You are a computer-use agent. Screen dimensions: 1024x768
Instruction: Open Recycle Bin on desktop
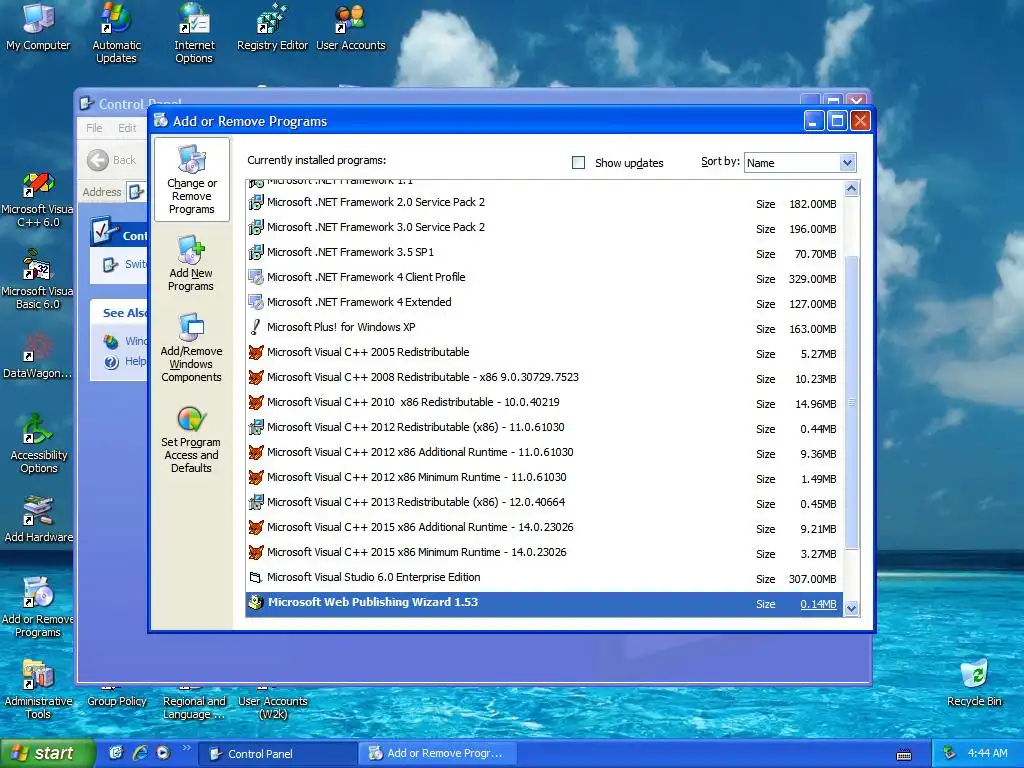click(974, 682)
